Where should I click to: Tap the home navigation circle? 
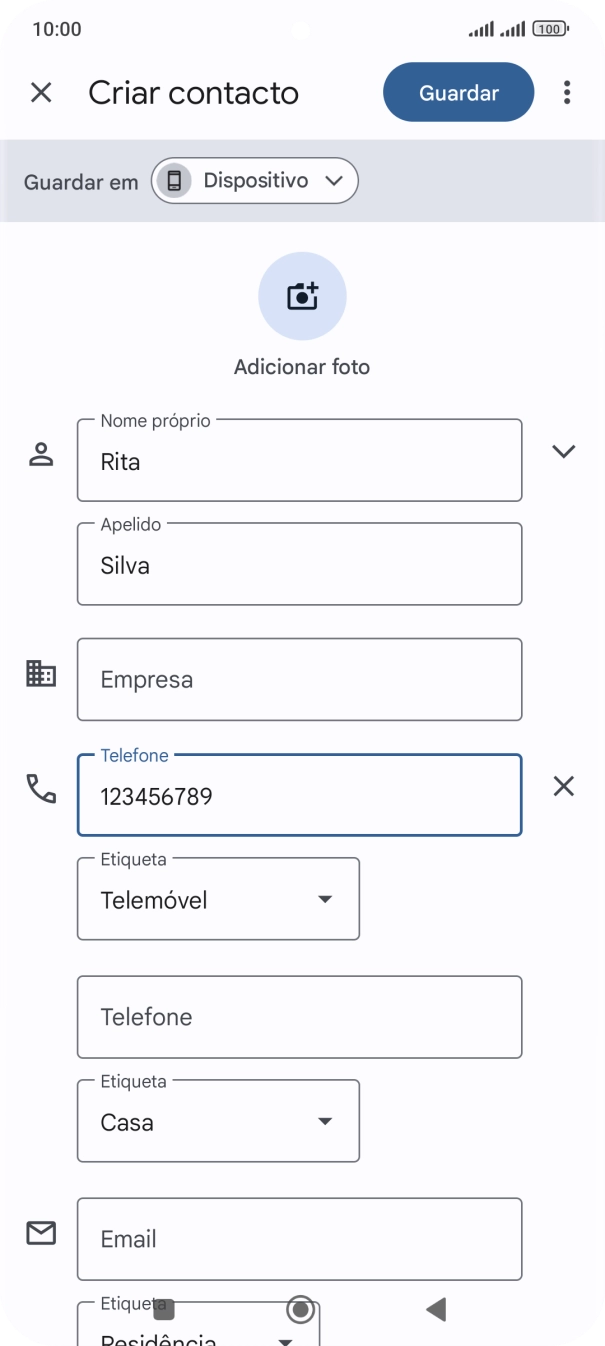pos(300,1308)
